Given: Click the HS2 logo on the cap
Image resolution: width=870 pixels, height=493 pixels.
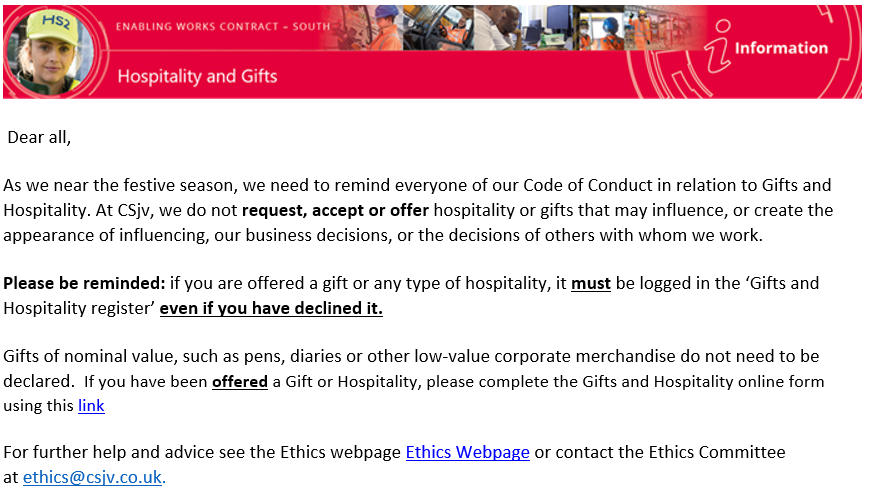Looking at the screenshot, I should click(56, 22).
